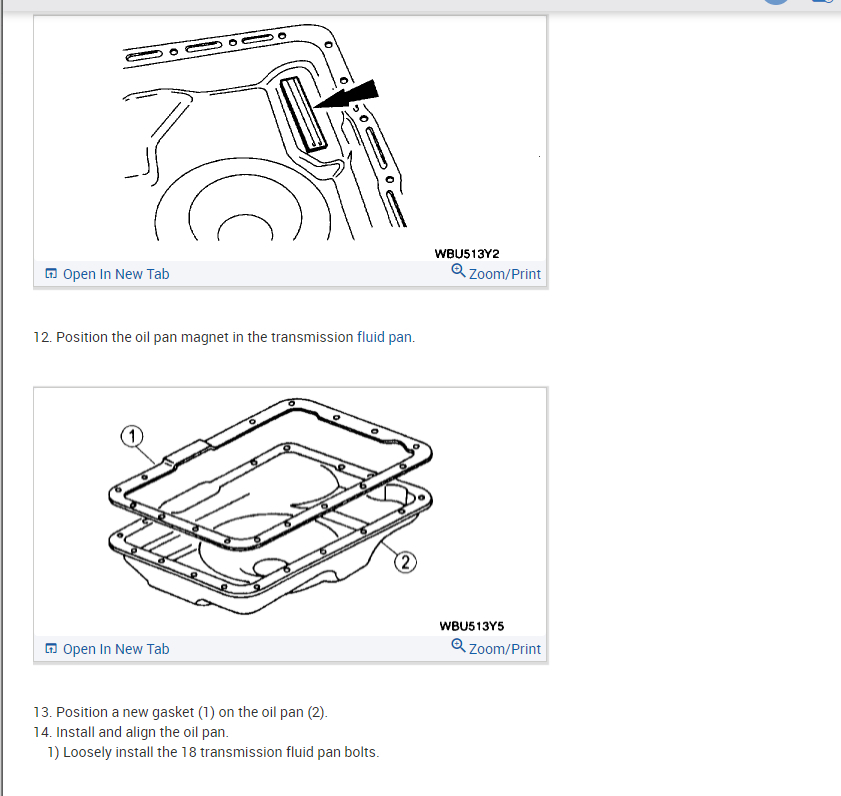Click callout number 2 on the oil pan diagram
The height and width of the screenshot is (796, 841).
(x=405, y=562)
